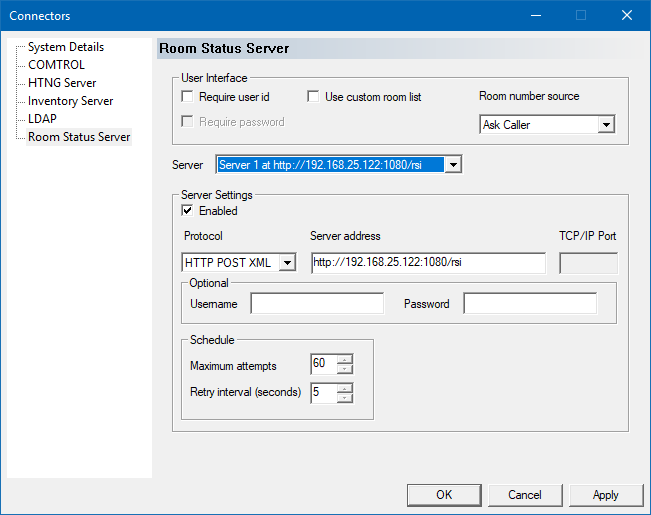Enable the Use custom room list option
The width and height of the screenshot is (651, 515).
313,97
